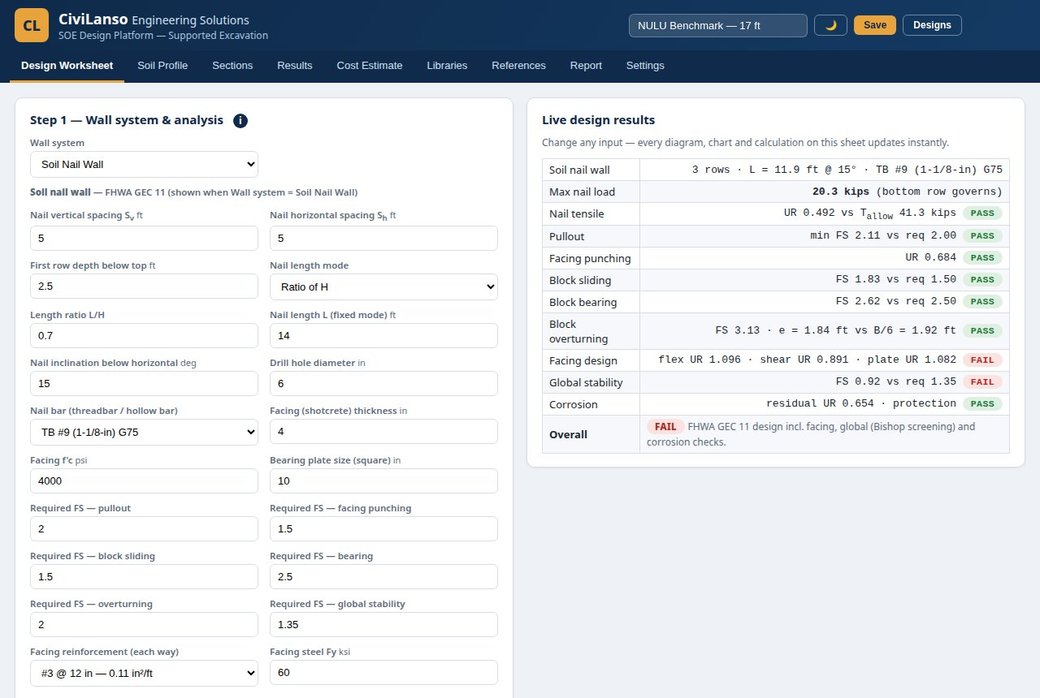Edit Required FS overturning field
Image resolution: width=1040 pixels, height=698 pixels.
click(144, 624)
